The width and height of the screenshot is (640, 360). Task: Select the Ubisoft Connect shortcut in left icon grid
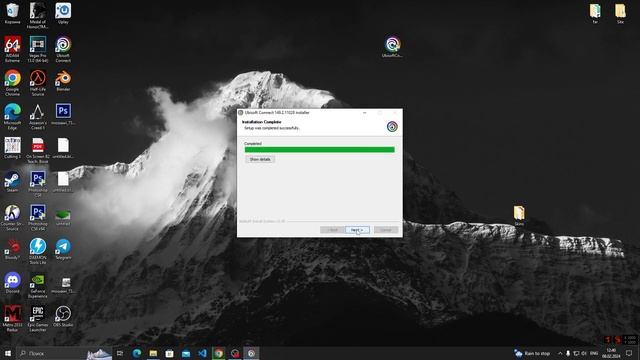point(63,49)
